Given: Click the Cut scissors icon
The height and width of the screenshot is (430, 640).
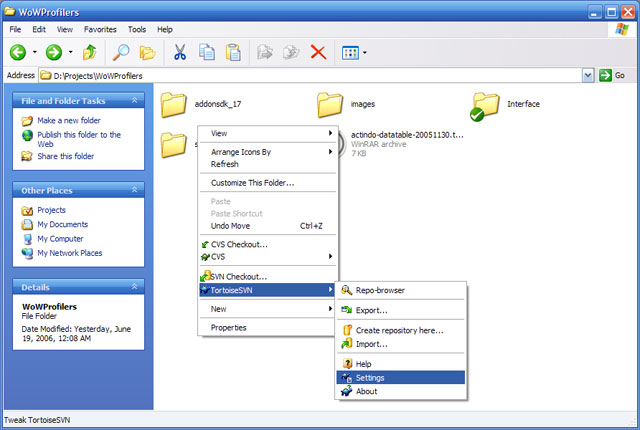Looking at the screenshot, I should point(180,52).
